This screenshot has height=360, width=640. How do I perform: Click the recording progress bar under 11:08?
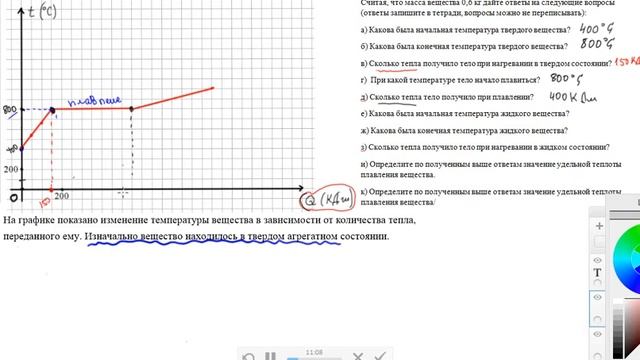313,358
